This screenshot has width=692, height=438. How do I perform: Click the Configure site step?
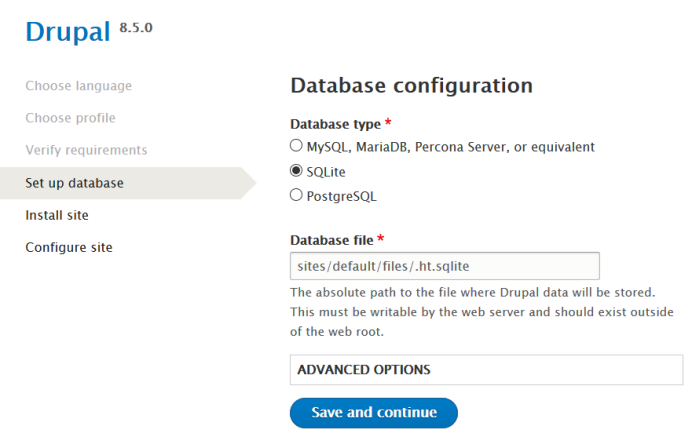point(69,247)
